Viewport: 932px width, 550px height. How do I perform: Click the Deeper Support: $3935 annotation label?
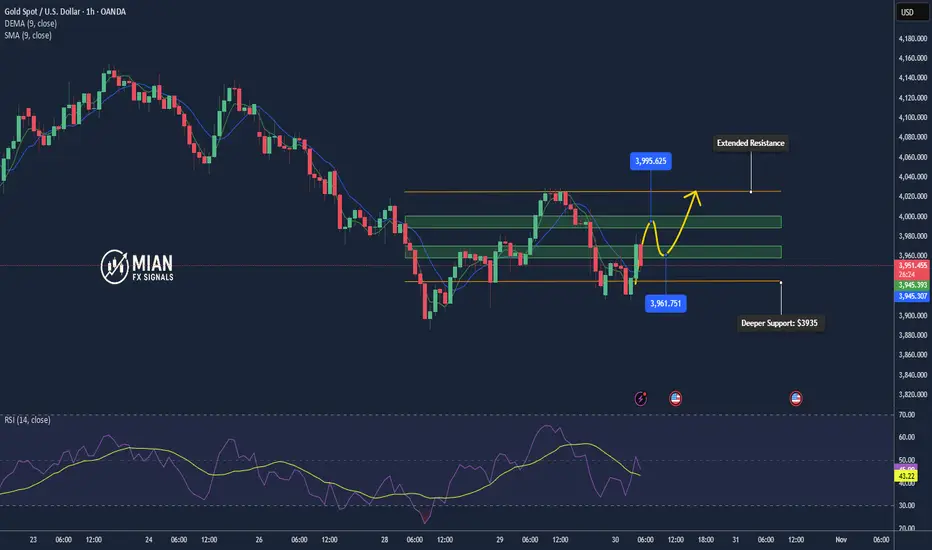779,323
